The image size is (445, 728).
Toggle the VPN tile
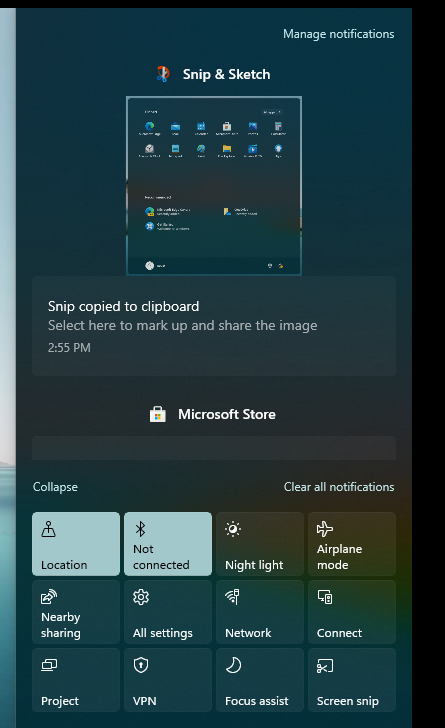[168, 680]
